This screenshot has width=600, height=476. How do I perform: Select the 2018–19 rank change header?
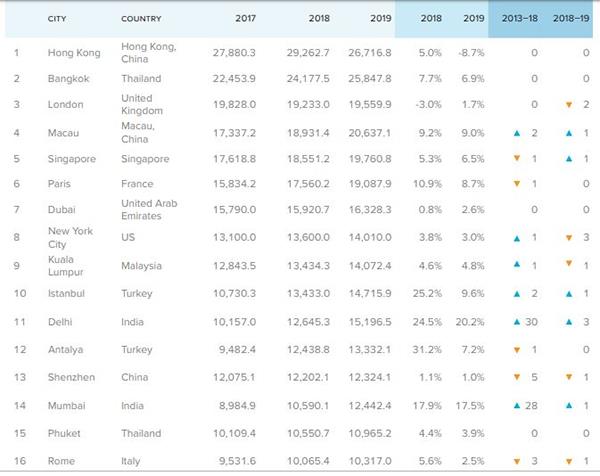[570, 19]
